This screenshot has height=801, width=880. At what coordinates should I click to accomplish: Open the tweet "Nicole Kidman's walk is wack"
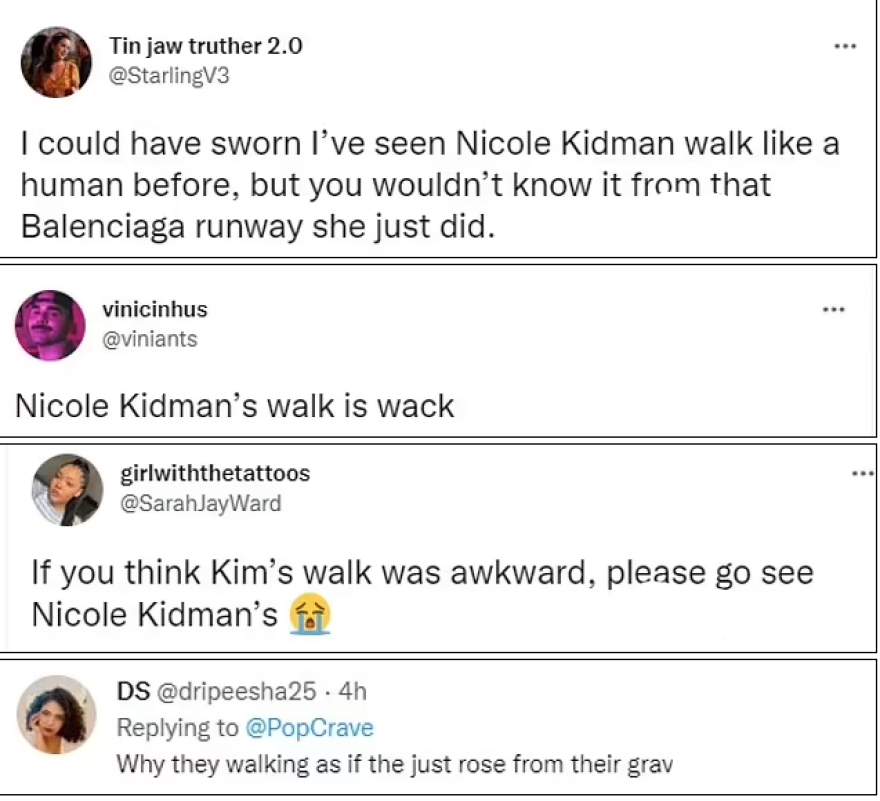[x=235, y=405]
